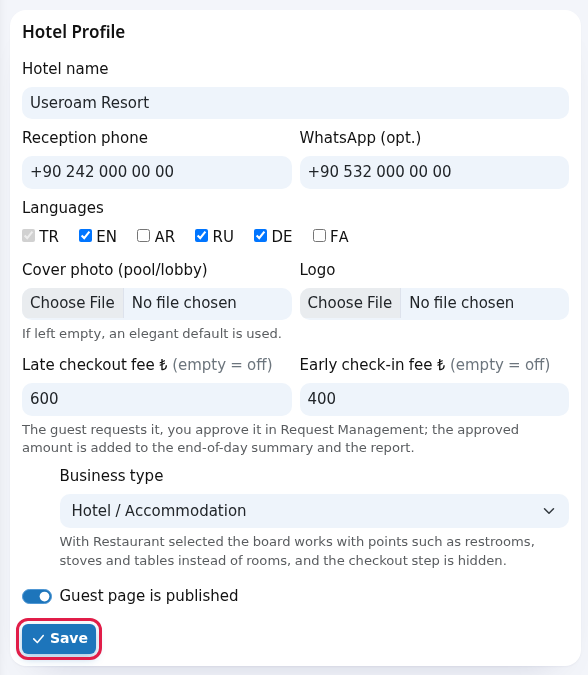Save the hotel profile

click(x=59, y=639)
